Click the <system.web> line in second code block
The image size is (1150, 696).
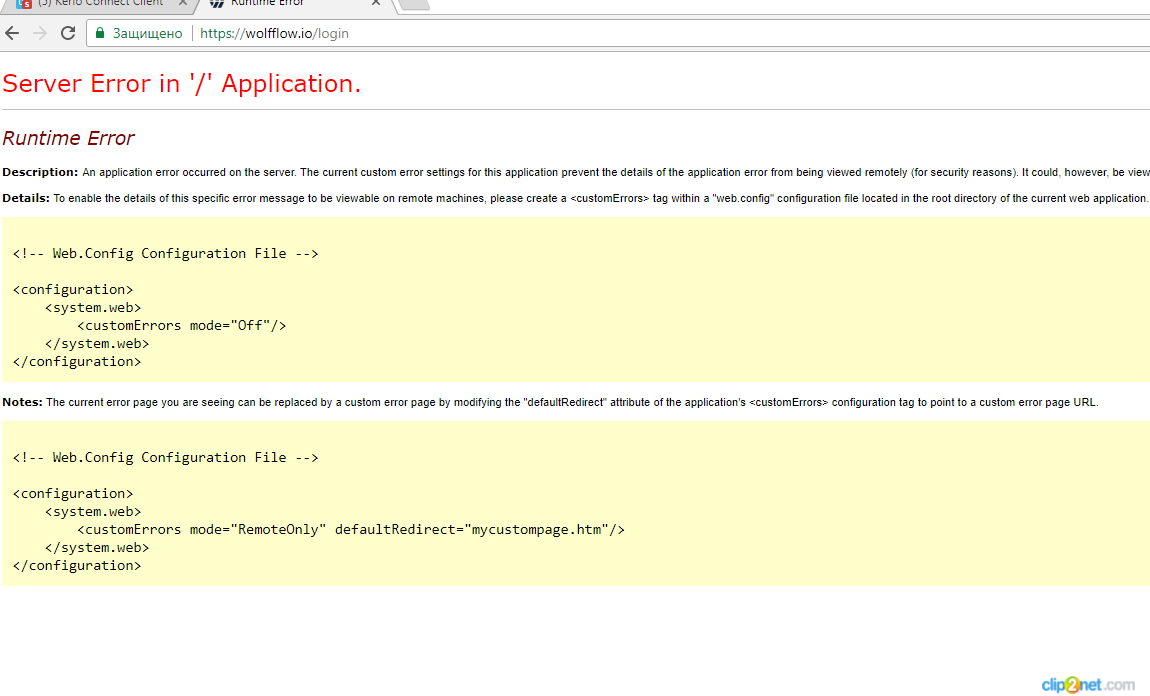[x=93, y=512]
